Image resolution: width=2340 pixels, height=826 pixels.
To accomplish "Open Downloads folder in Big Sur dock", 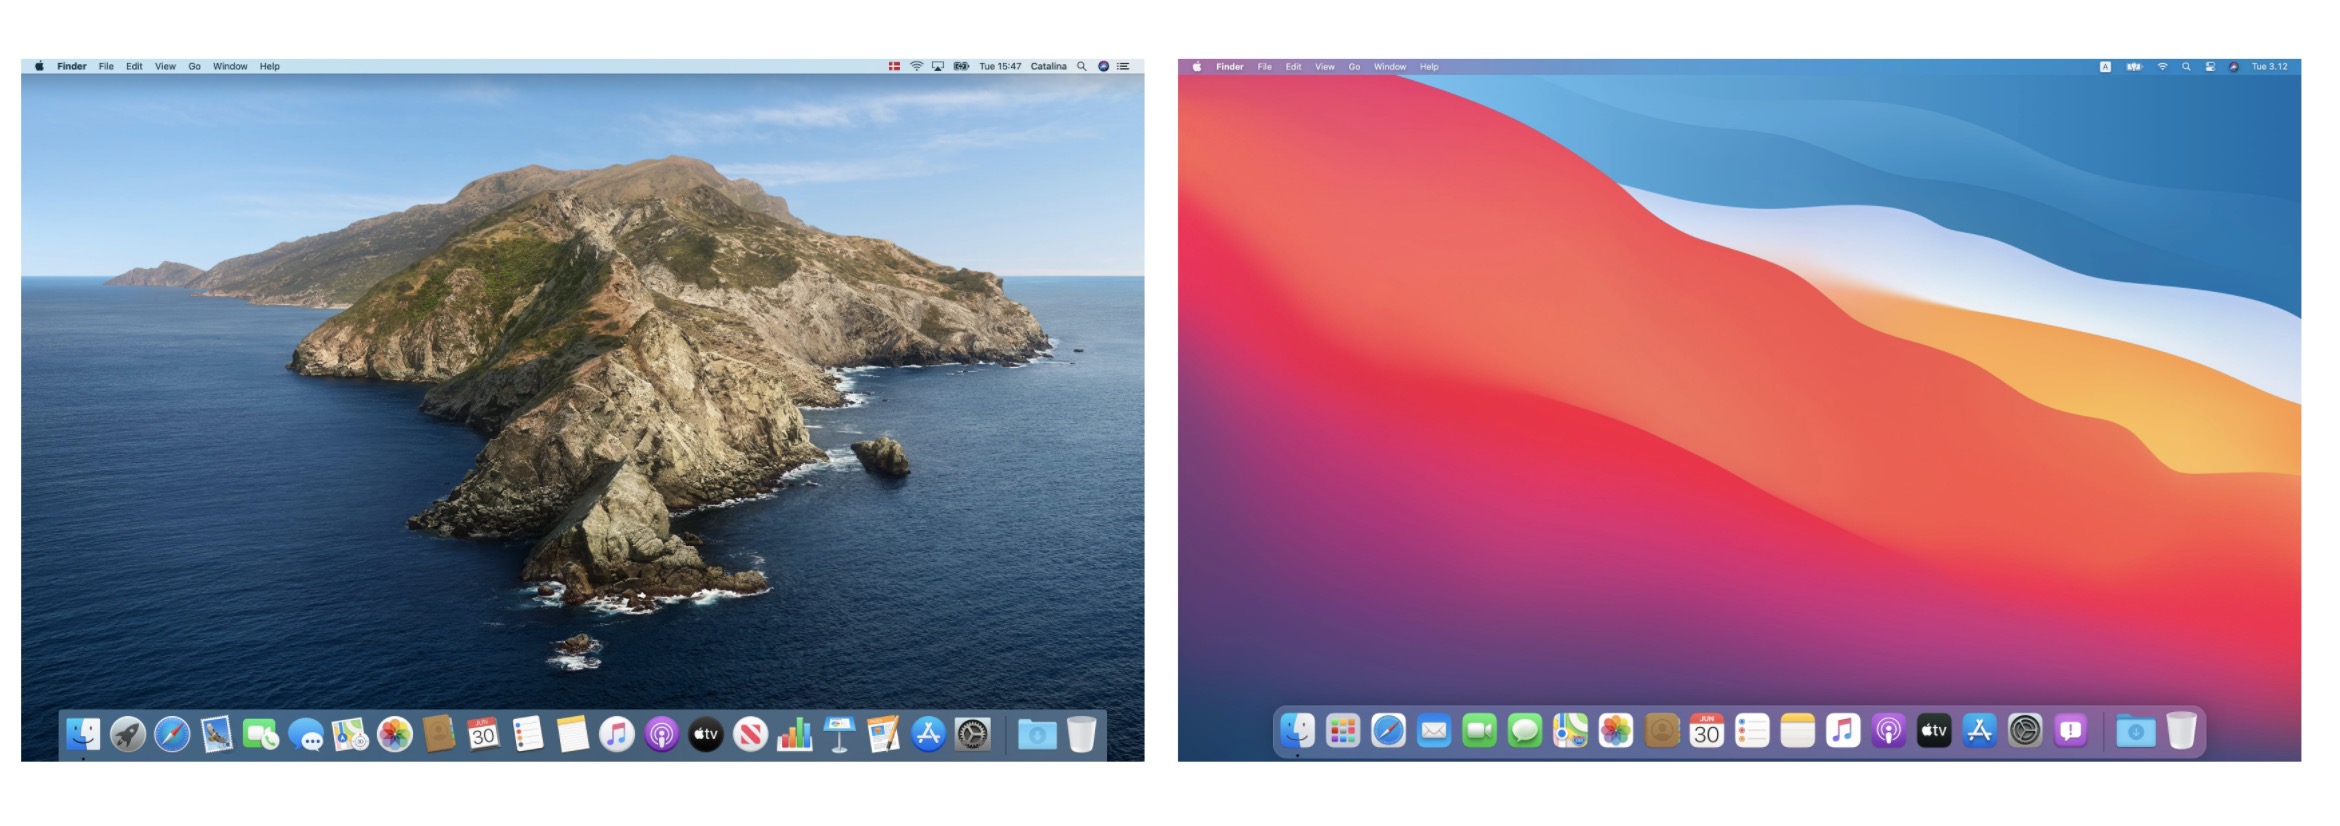I will (2135, 731).
